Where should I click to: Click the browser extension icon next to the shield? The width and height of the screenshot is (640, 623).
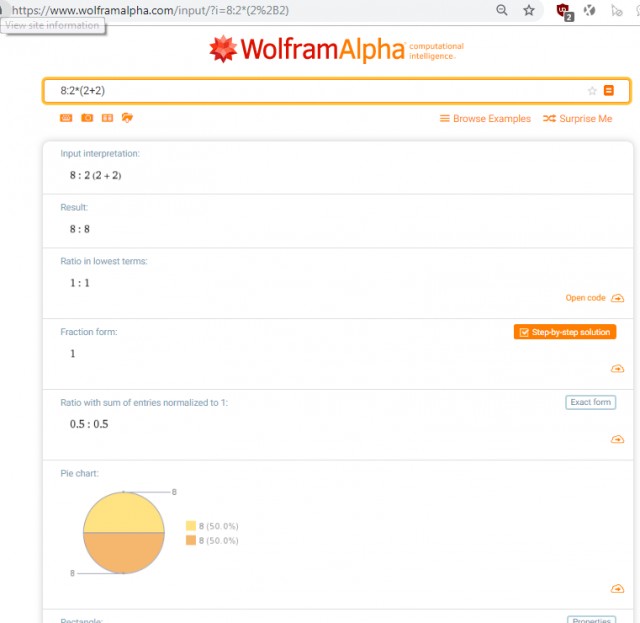click(x=589, y=11)
